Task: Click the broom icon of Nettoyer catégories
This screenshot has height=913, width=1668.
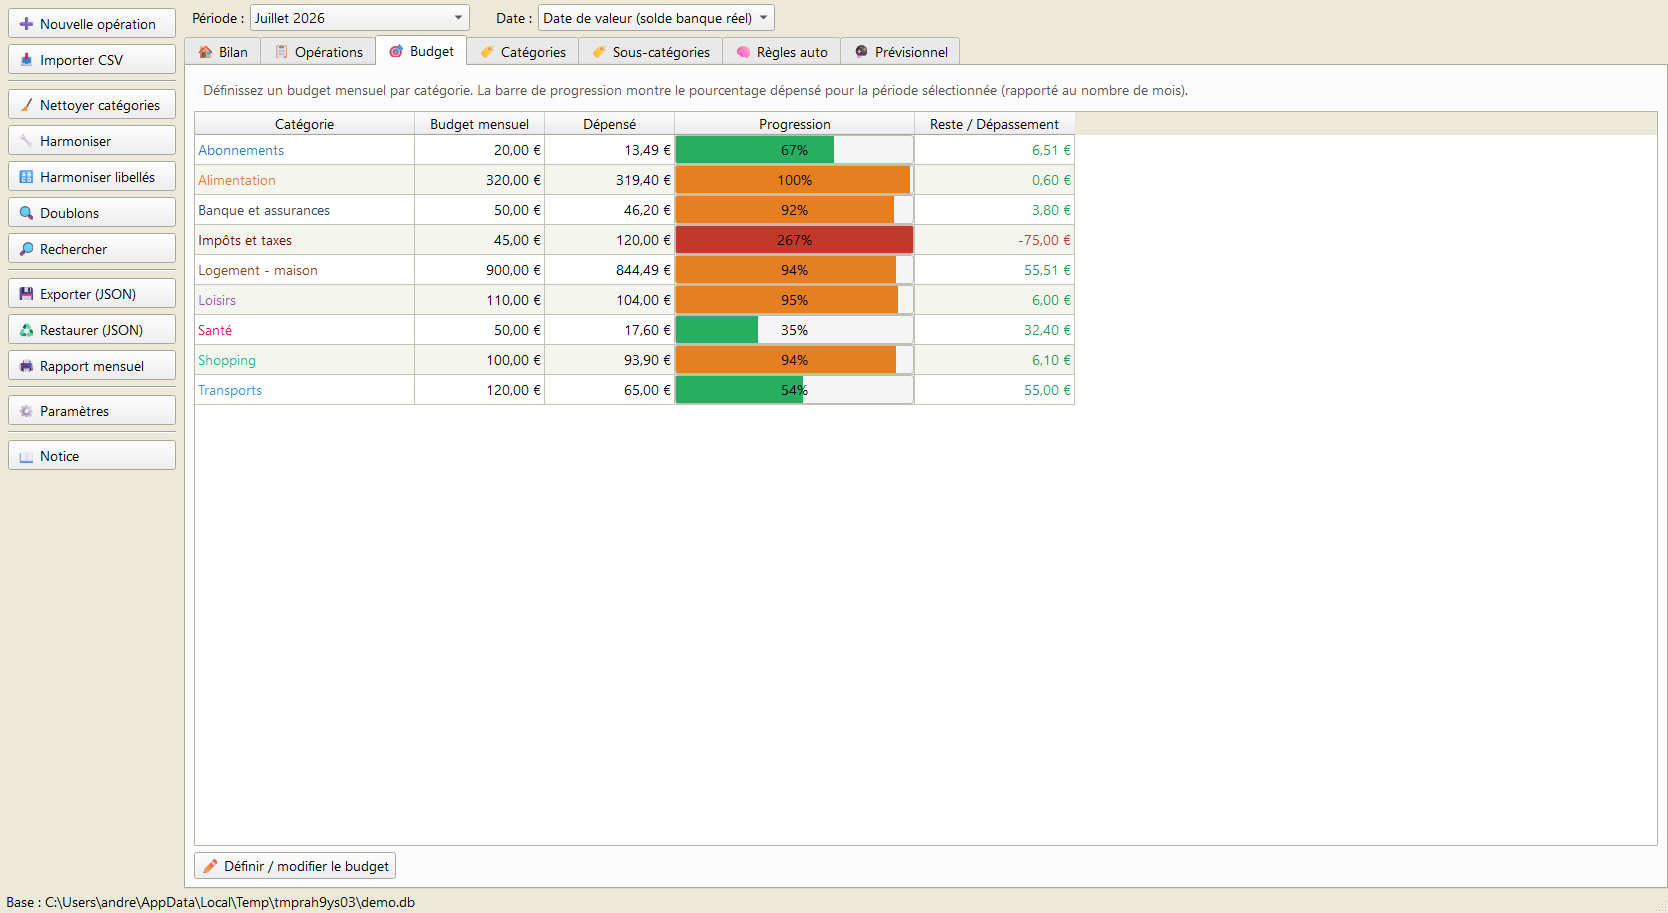Action: (x=26, y=105)
